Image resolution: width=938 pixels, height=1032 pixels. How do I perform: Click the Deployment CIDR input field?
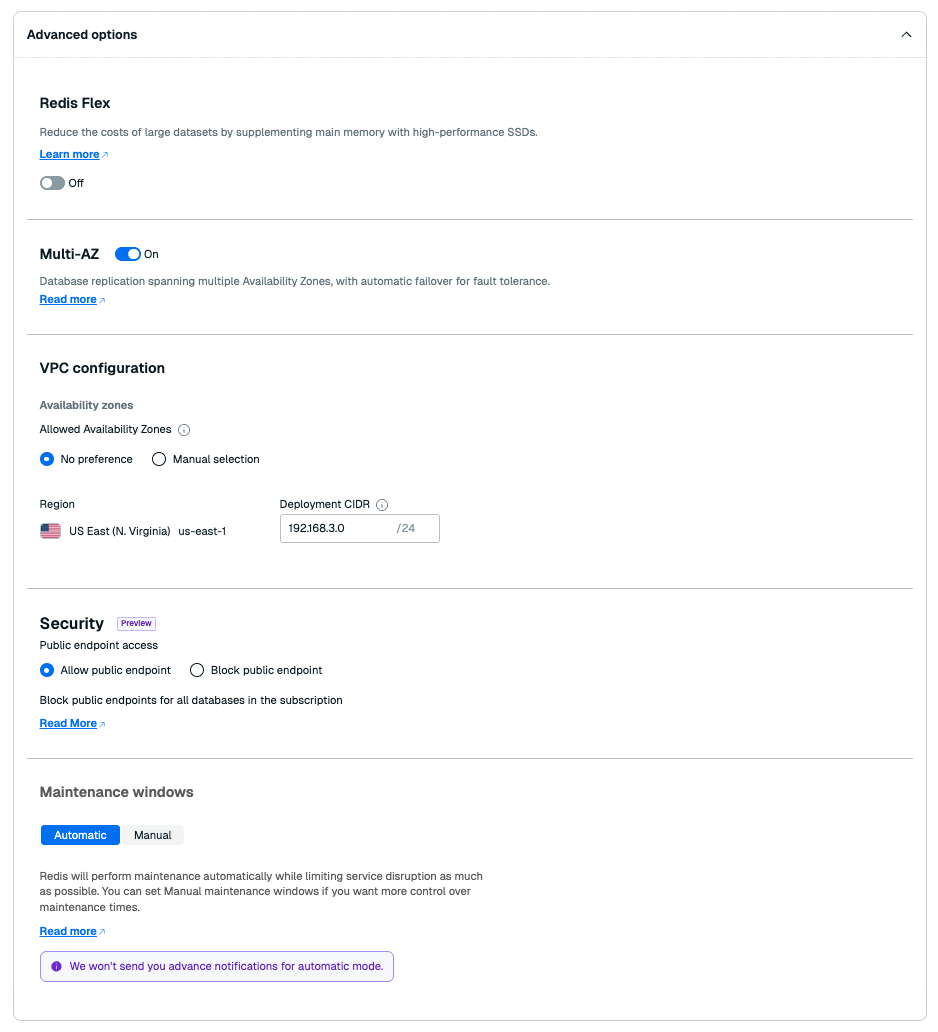pos(336,528)
